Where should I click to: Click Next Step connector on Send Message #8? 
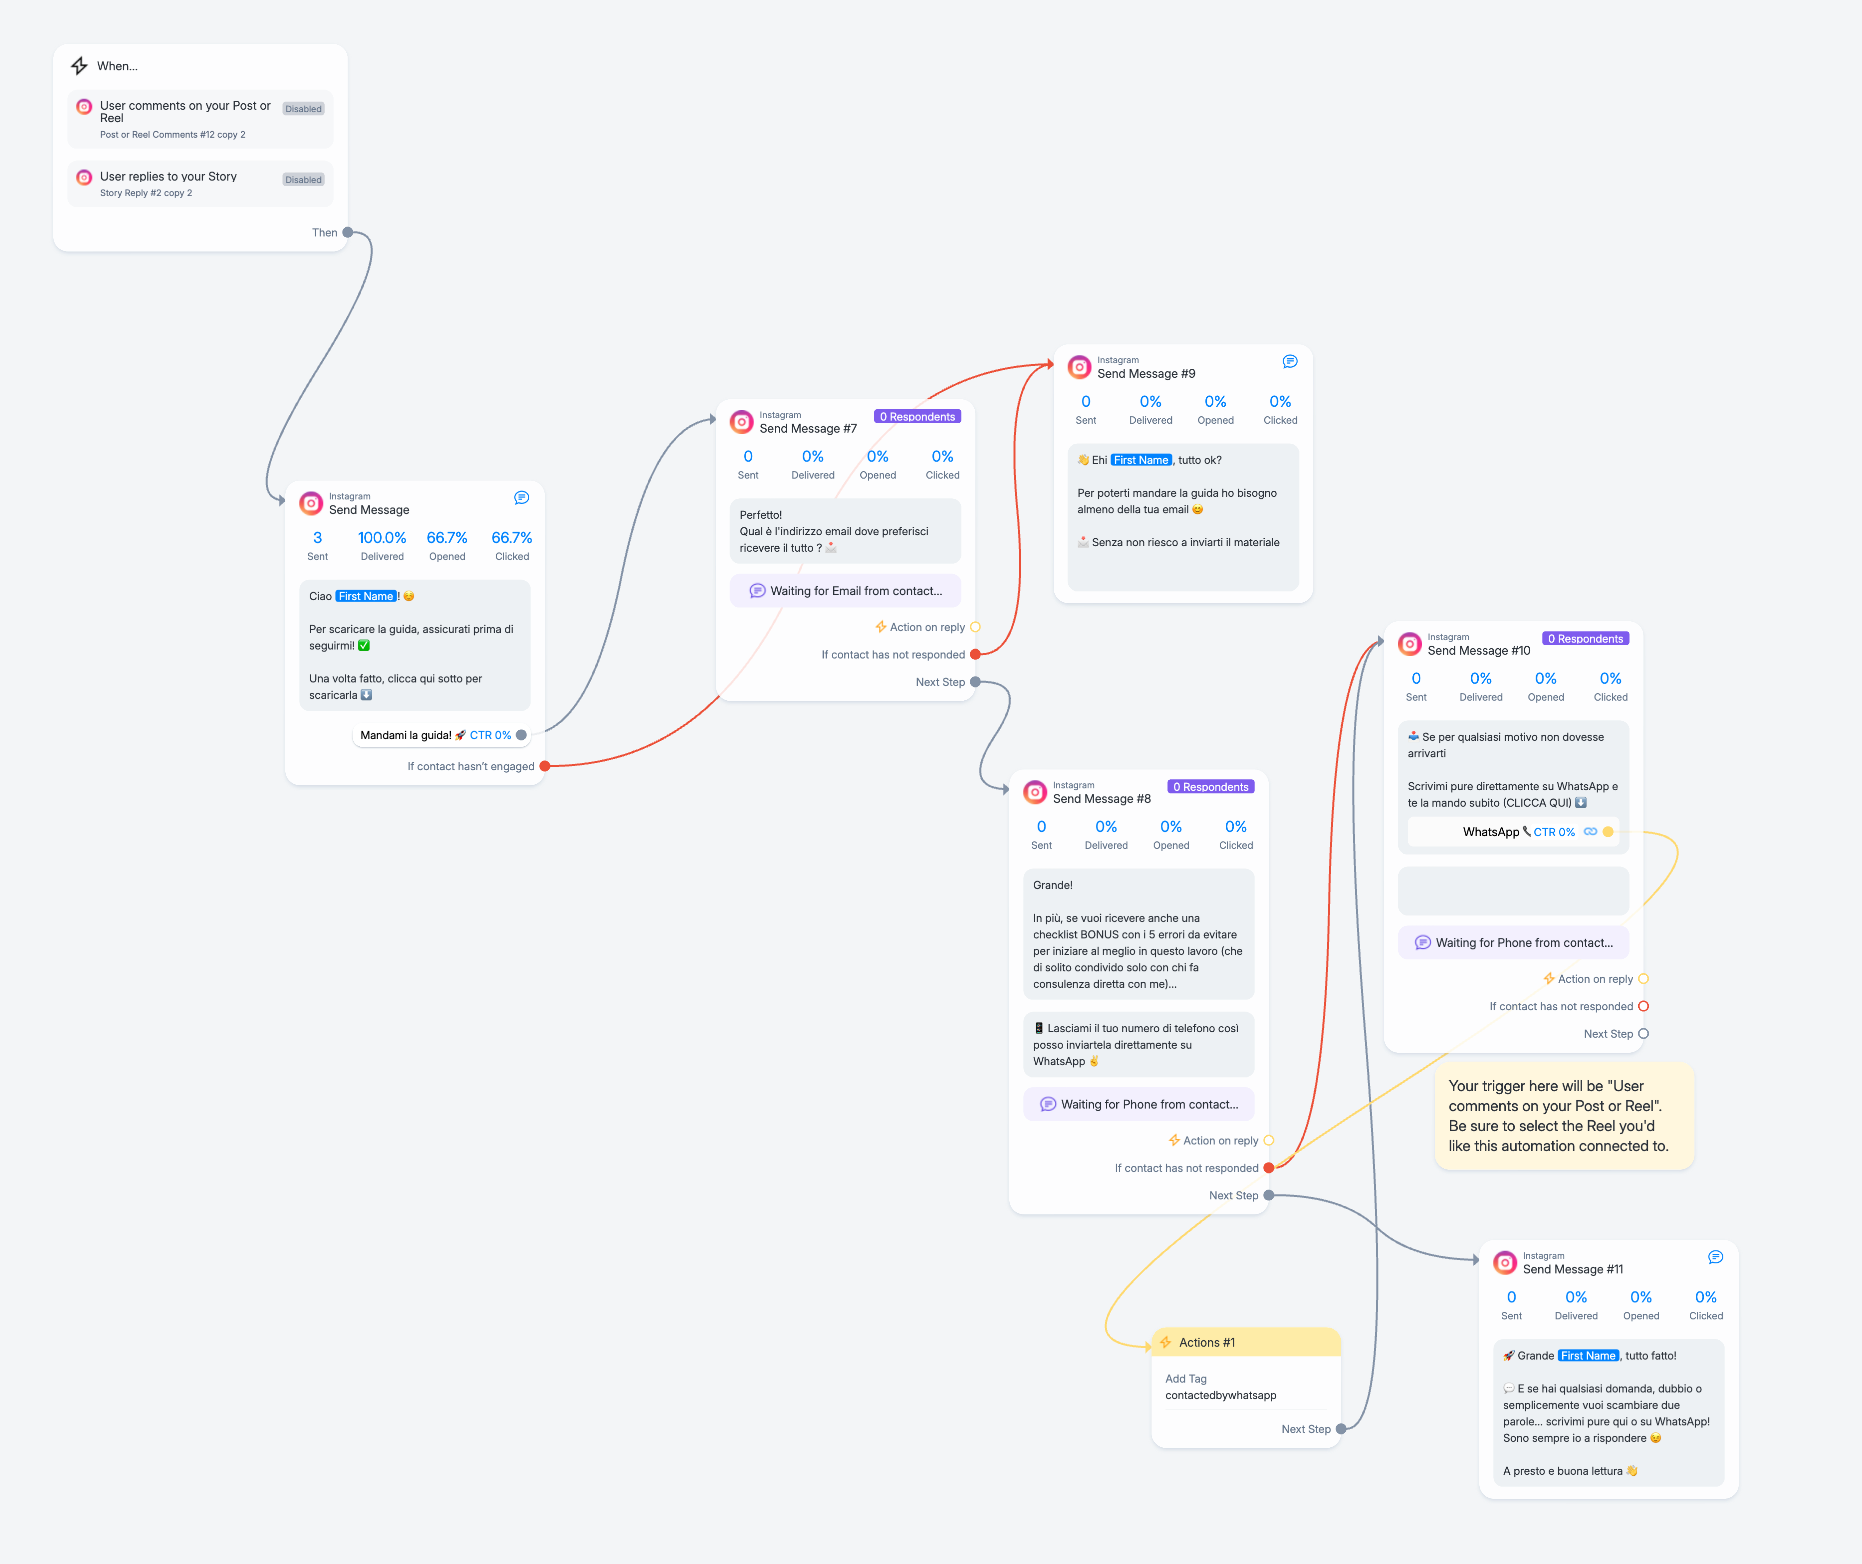tap(1269, 1195)
